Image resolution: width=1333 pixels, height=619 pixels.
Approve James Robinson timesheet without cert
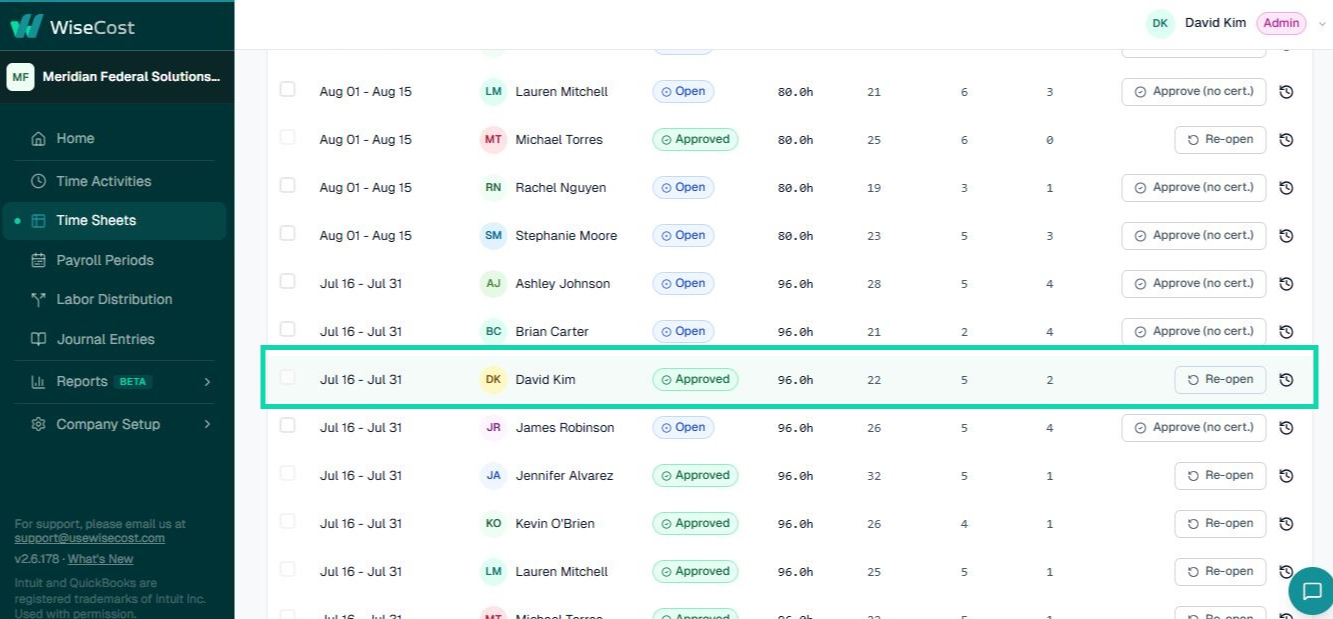pyautogui.click(x=1194, y=427)
